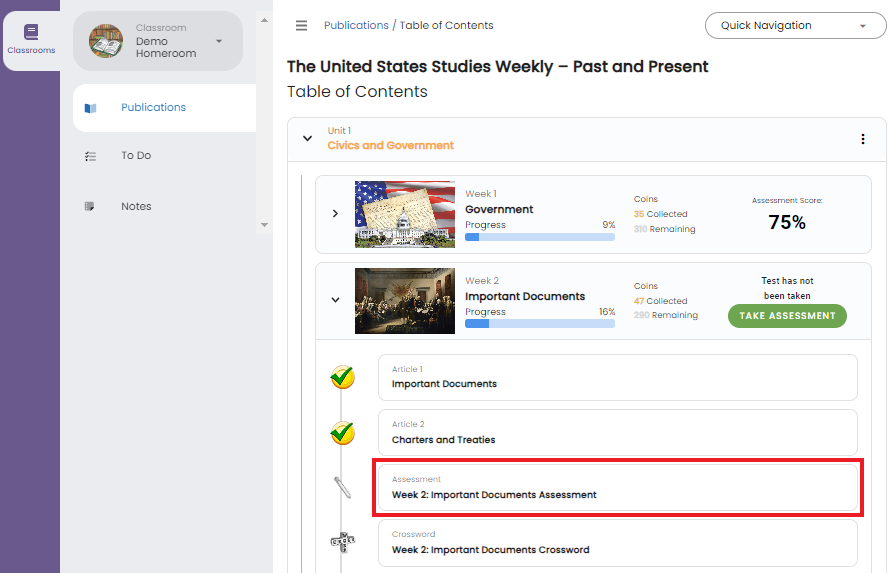Click the Publications breadcrumb link

pyautogui.click(x=356, y=25)
